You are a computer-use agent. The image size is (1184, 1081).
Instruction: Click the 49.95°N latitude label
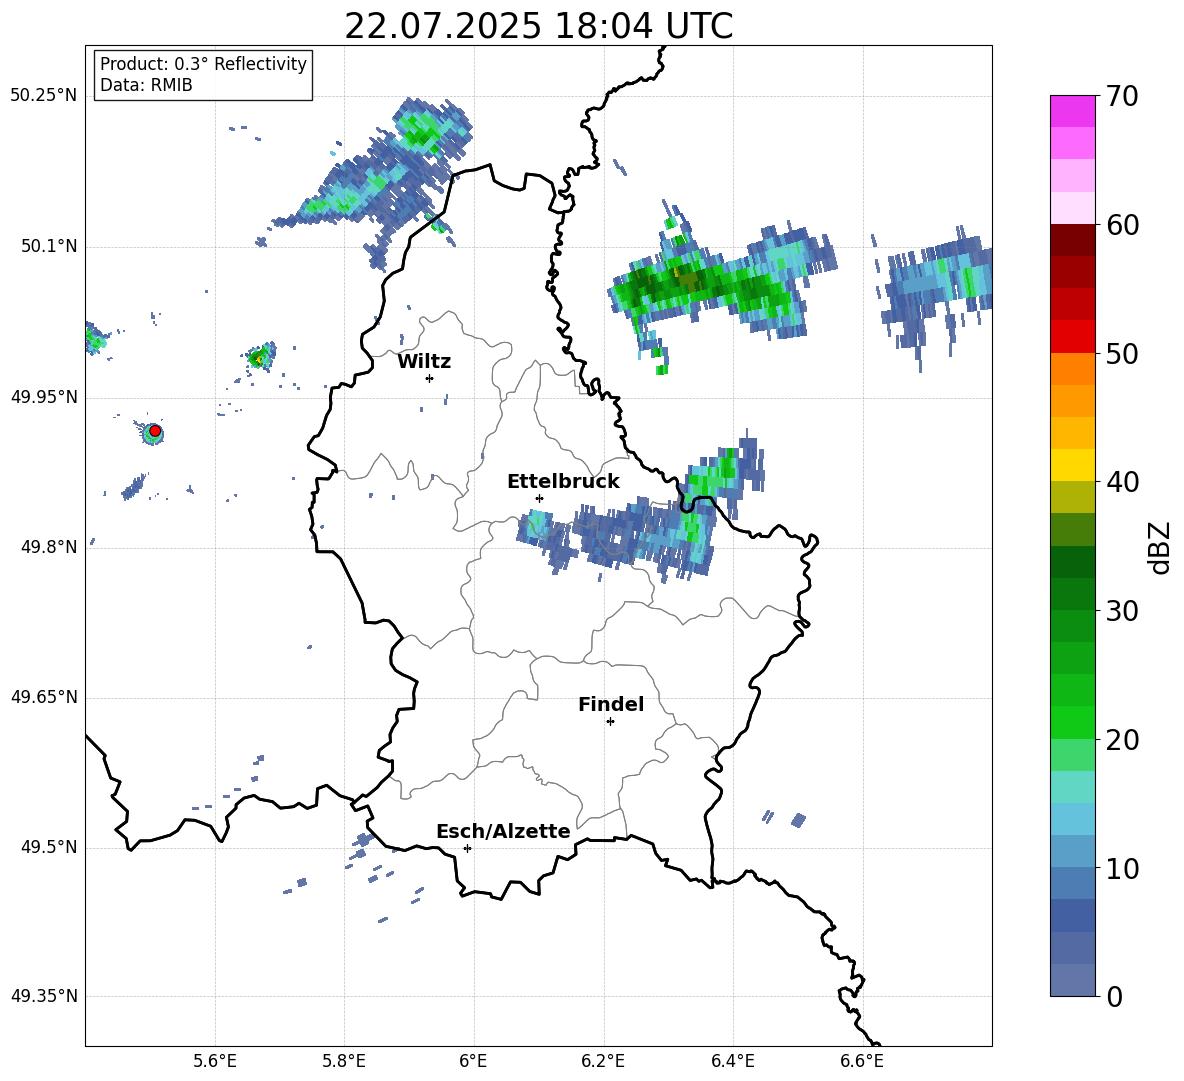click(x=44, y=398)
